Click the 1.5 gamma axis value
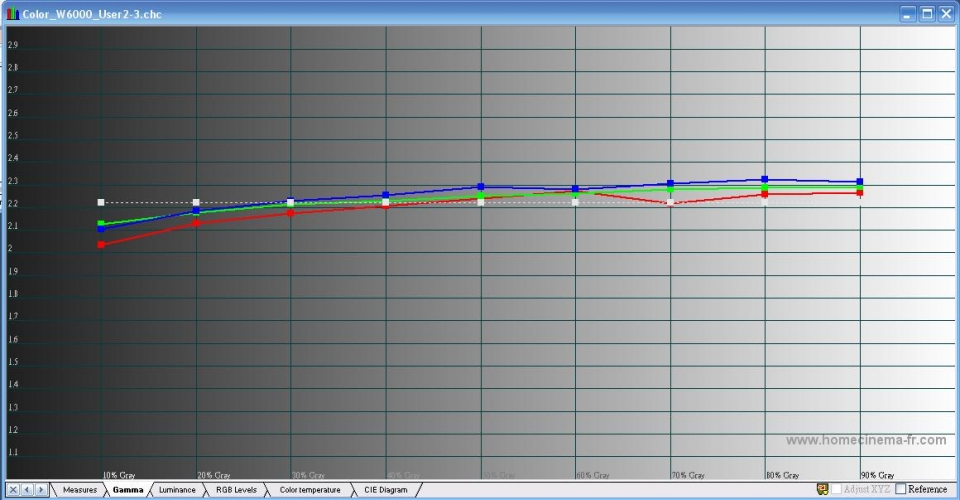The height and width of the screenshot is (500, 960). tap(13, 362)
